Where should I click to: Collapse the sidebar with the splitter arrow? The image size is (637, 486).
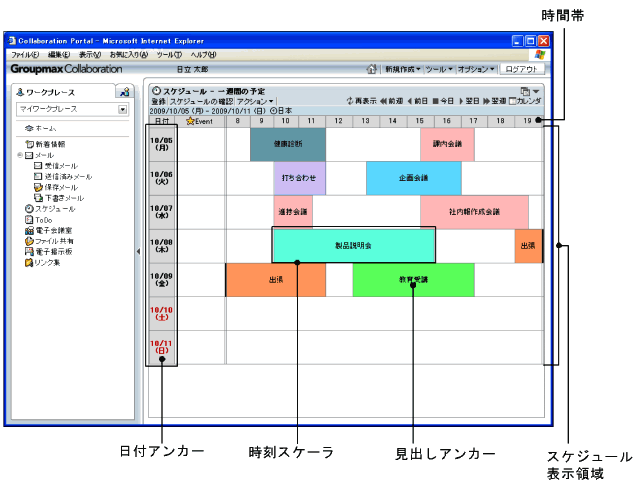[139, 252]
